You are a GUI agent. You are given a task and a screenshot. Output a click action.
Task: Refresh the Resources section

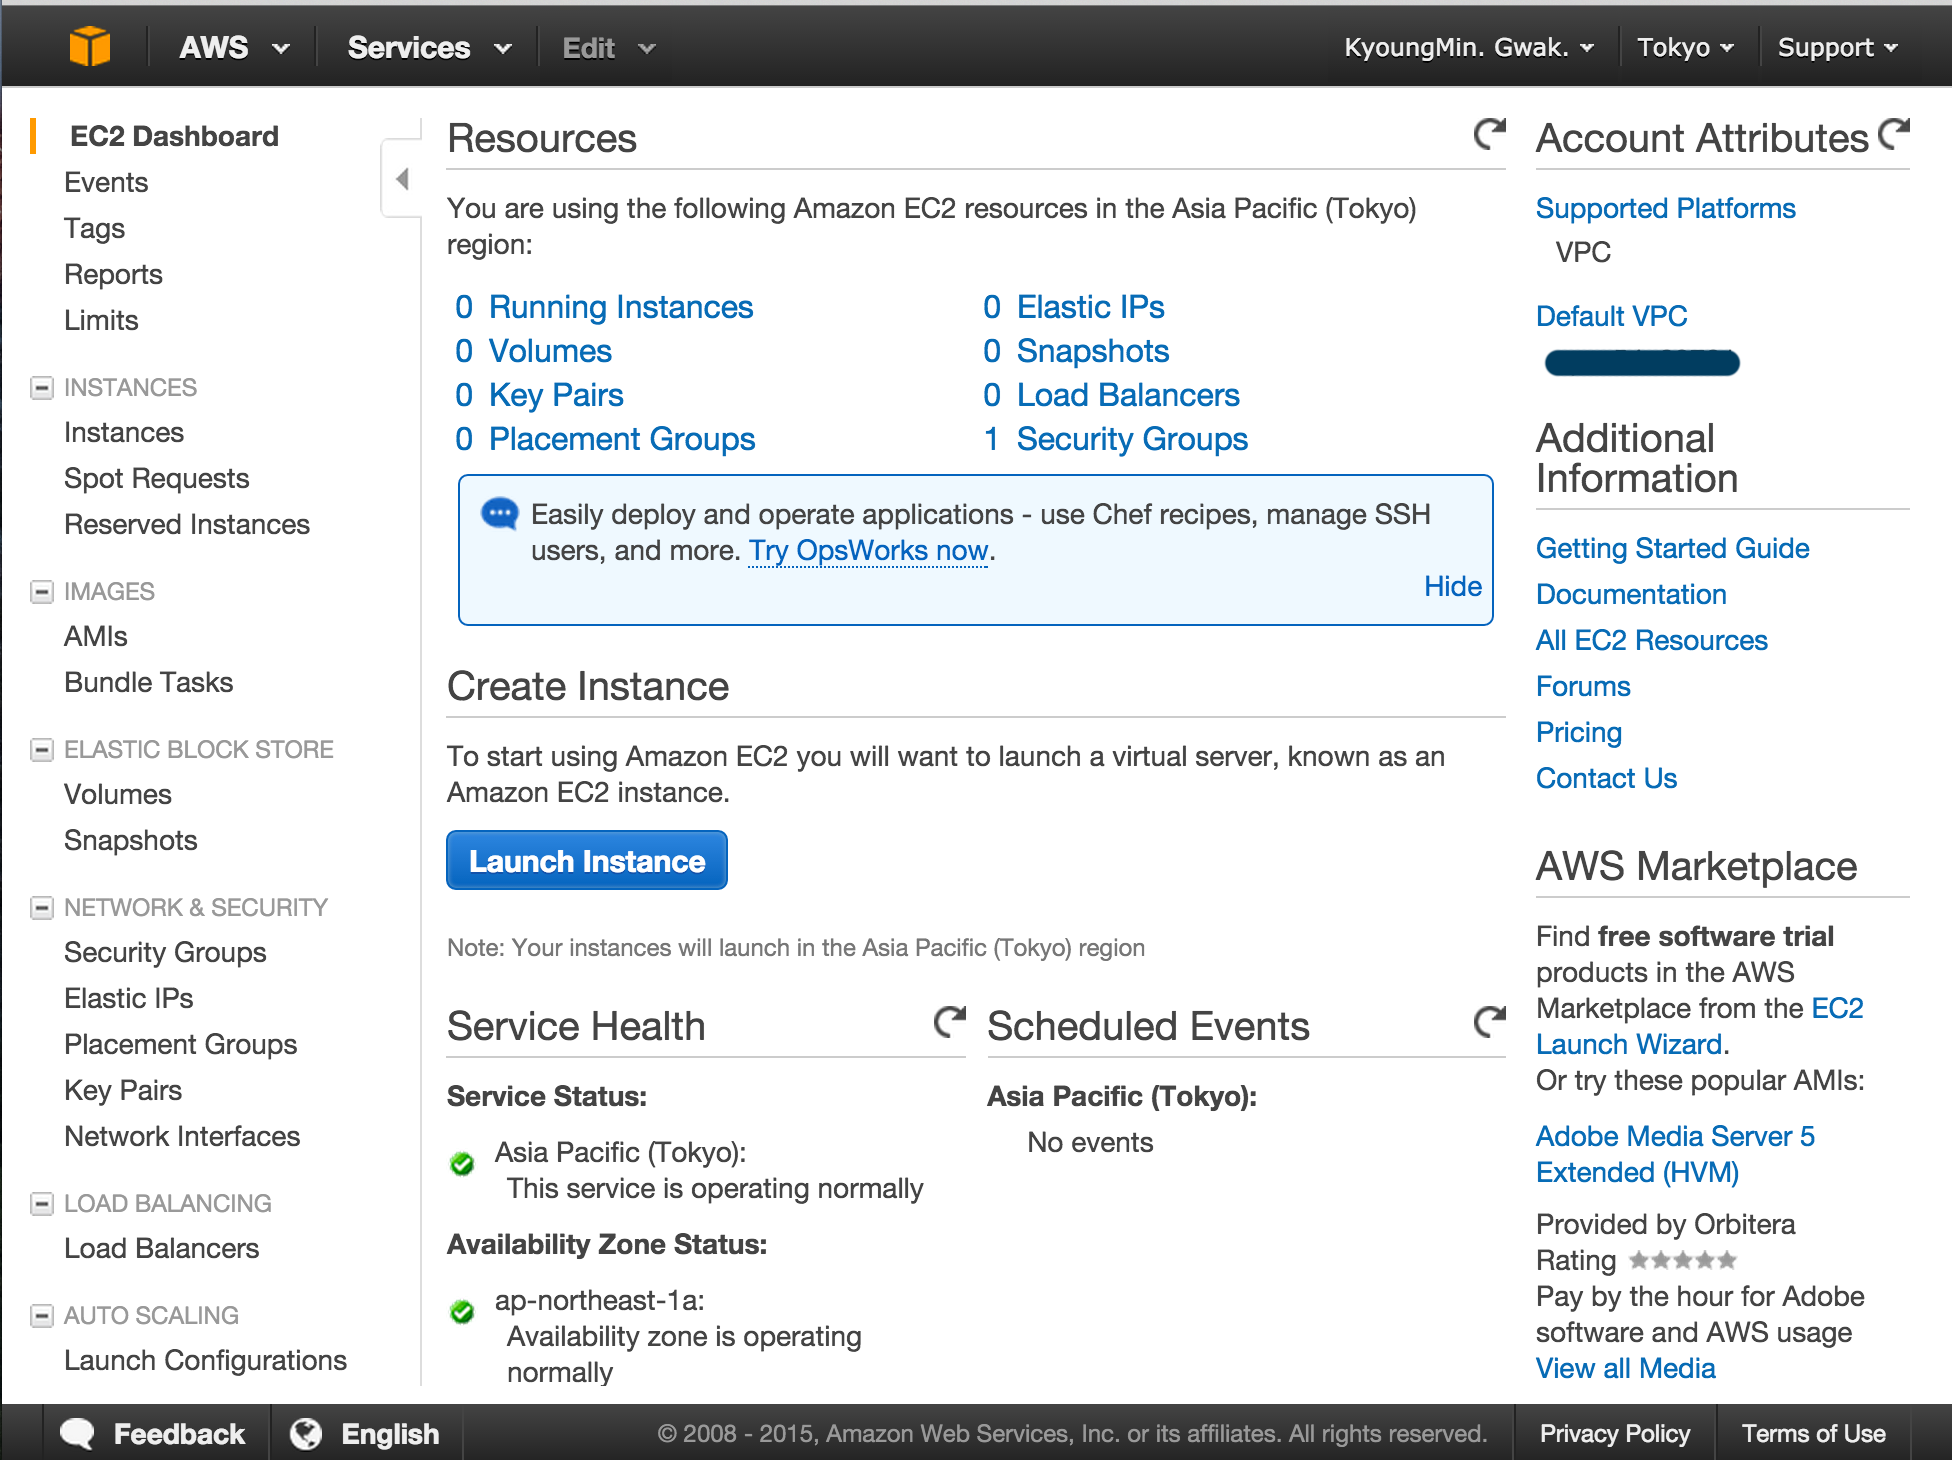pyautogui.click(x=1489, y=134)
